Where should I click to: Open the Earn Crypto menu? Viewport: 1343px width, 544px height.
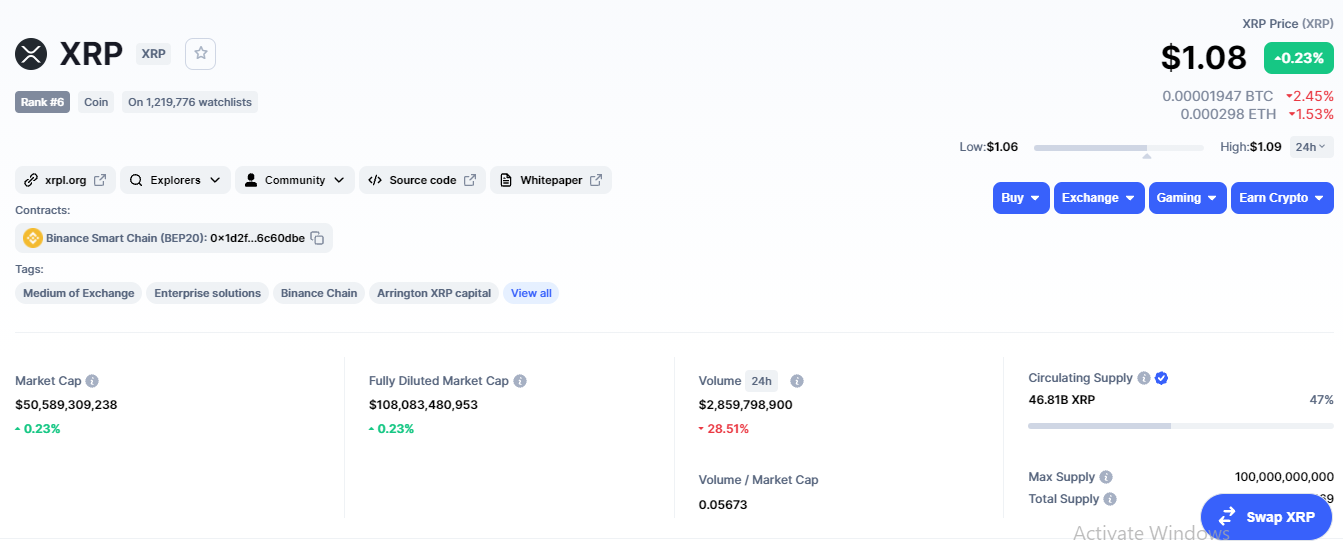pyautogui.click(x=1282, y=198)
